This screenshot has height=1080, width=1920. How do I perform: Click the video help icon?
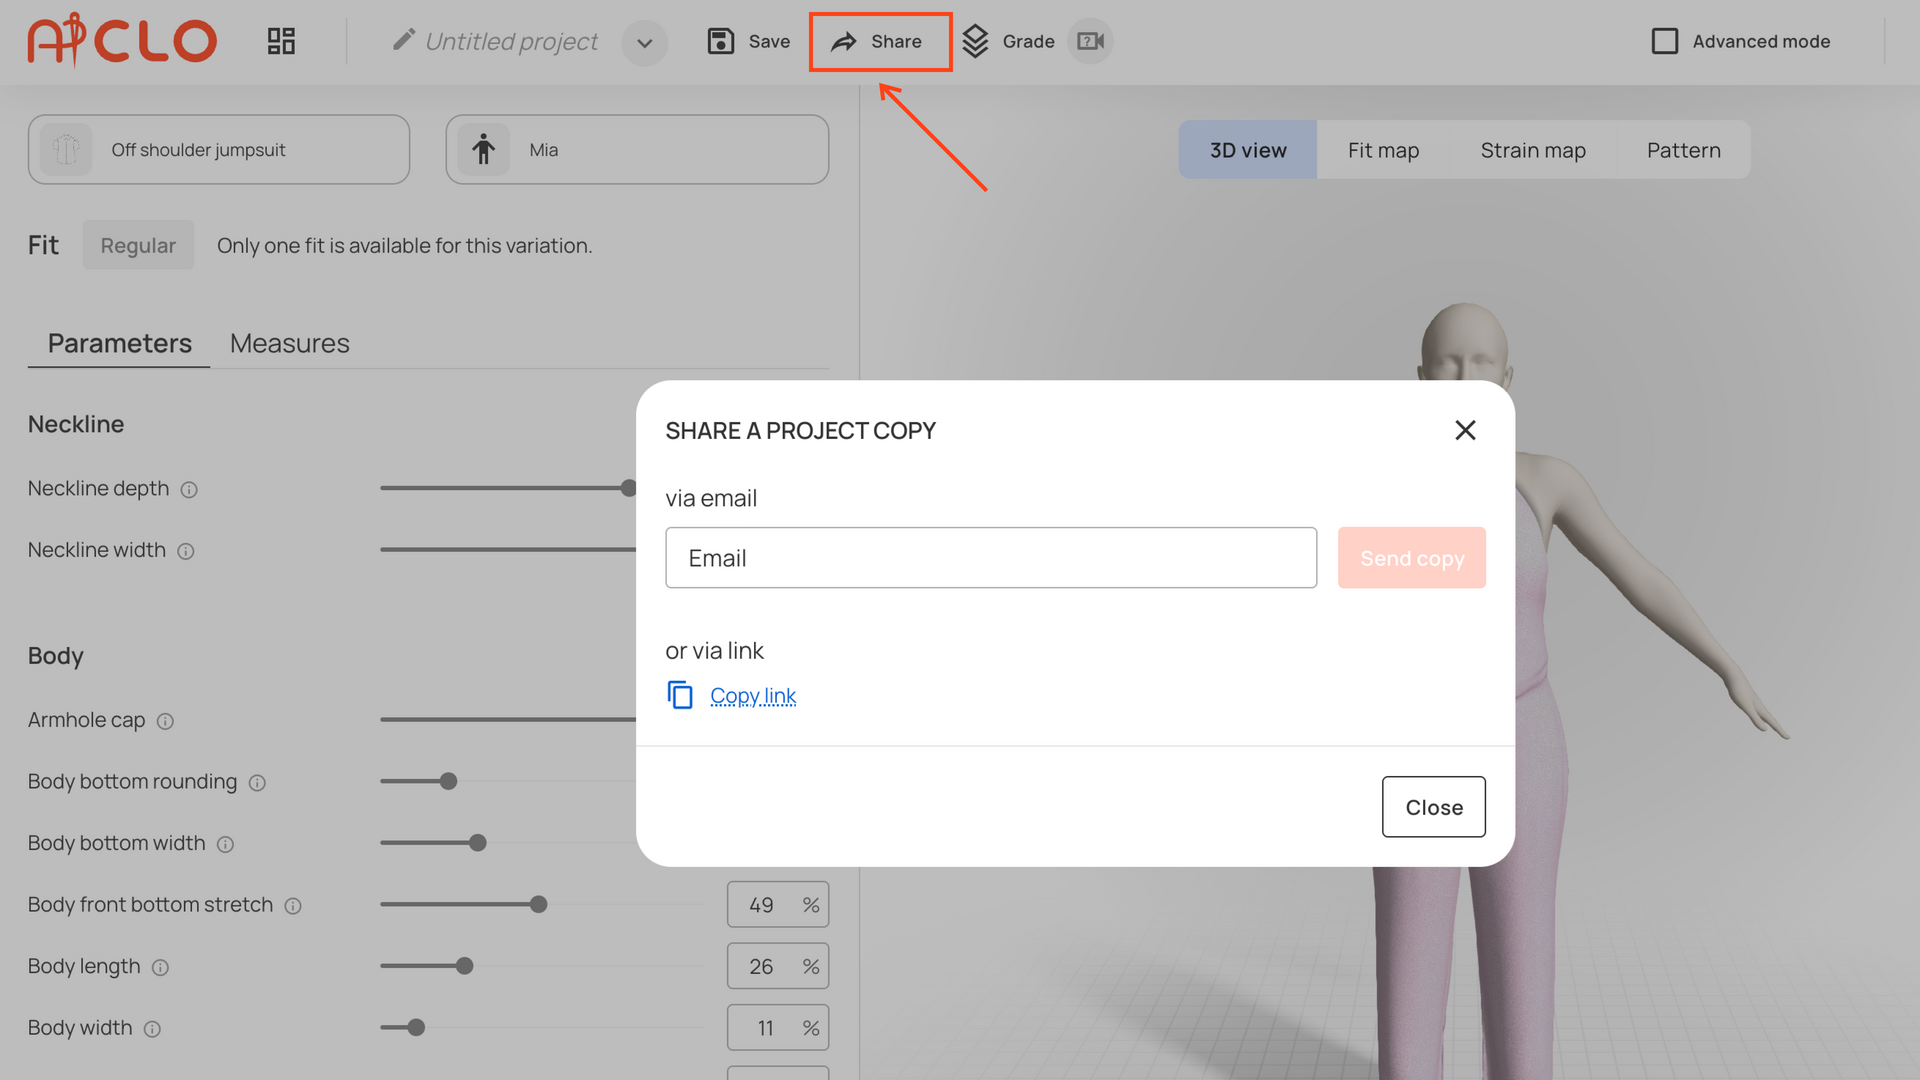click(1090, 41)
